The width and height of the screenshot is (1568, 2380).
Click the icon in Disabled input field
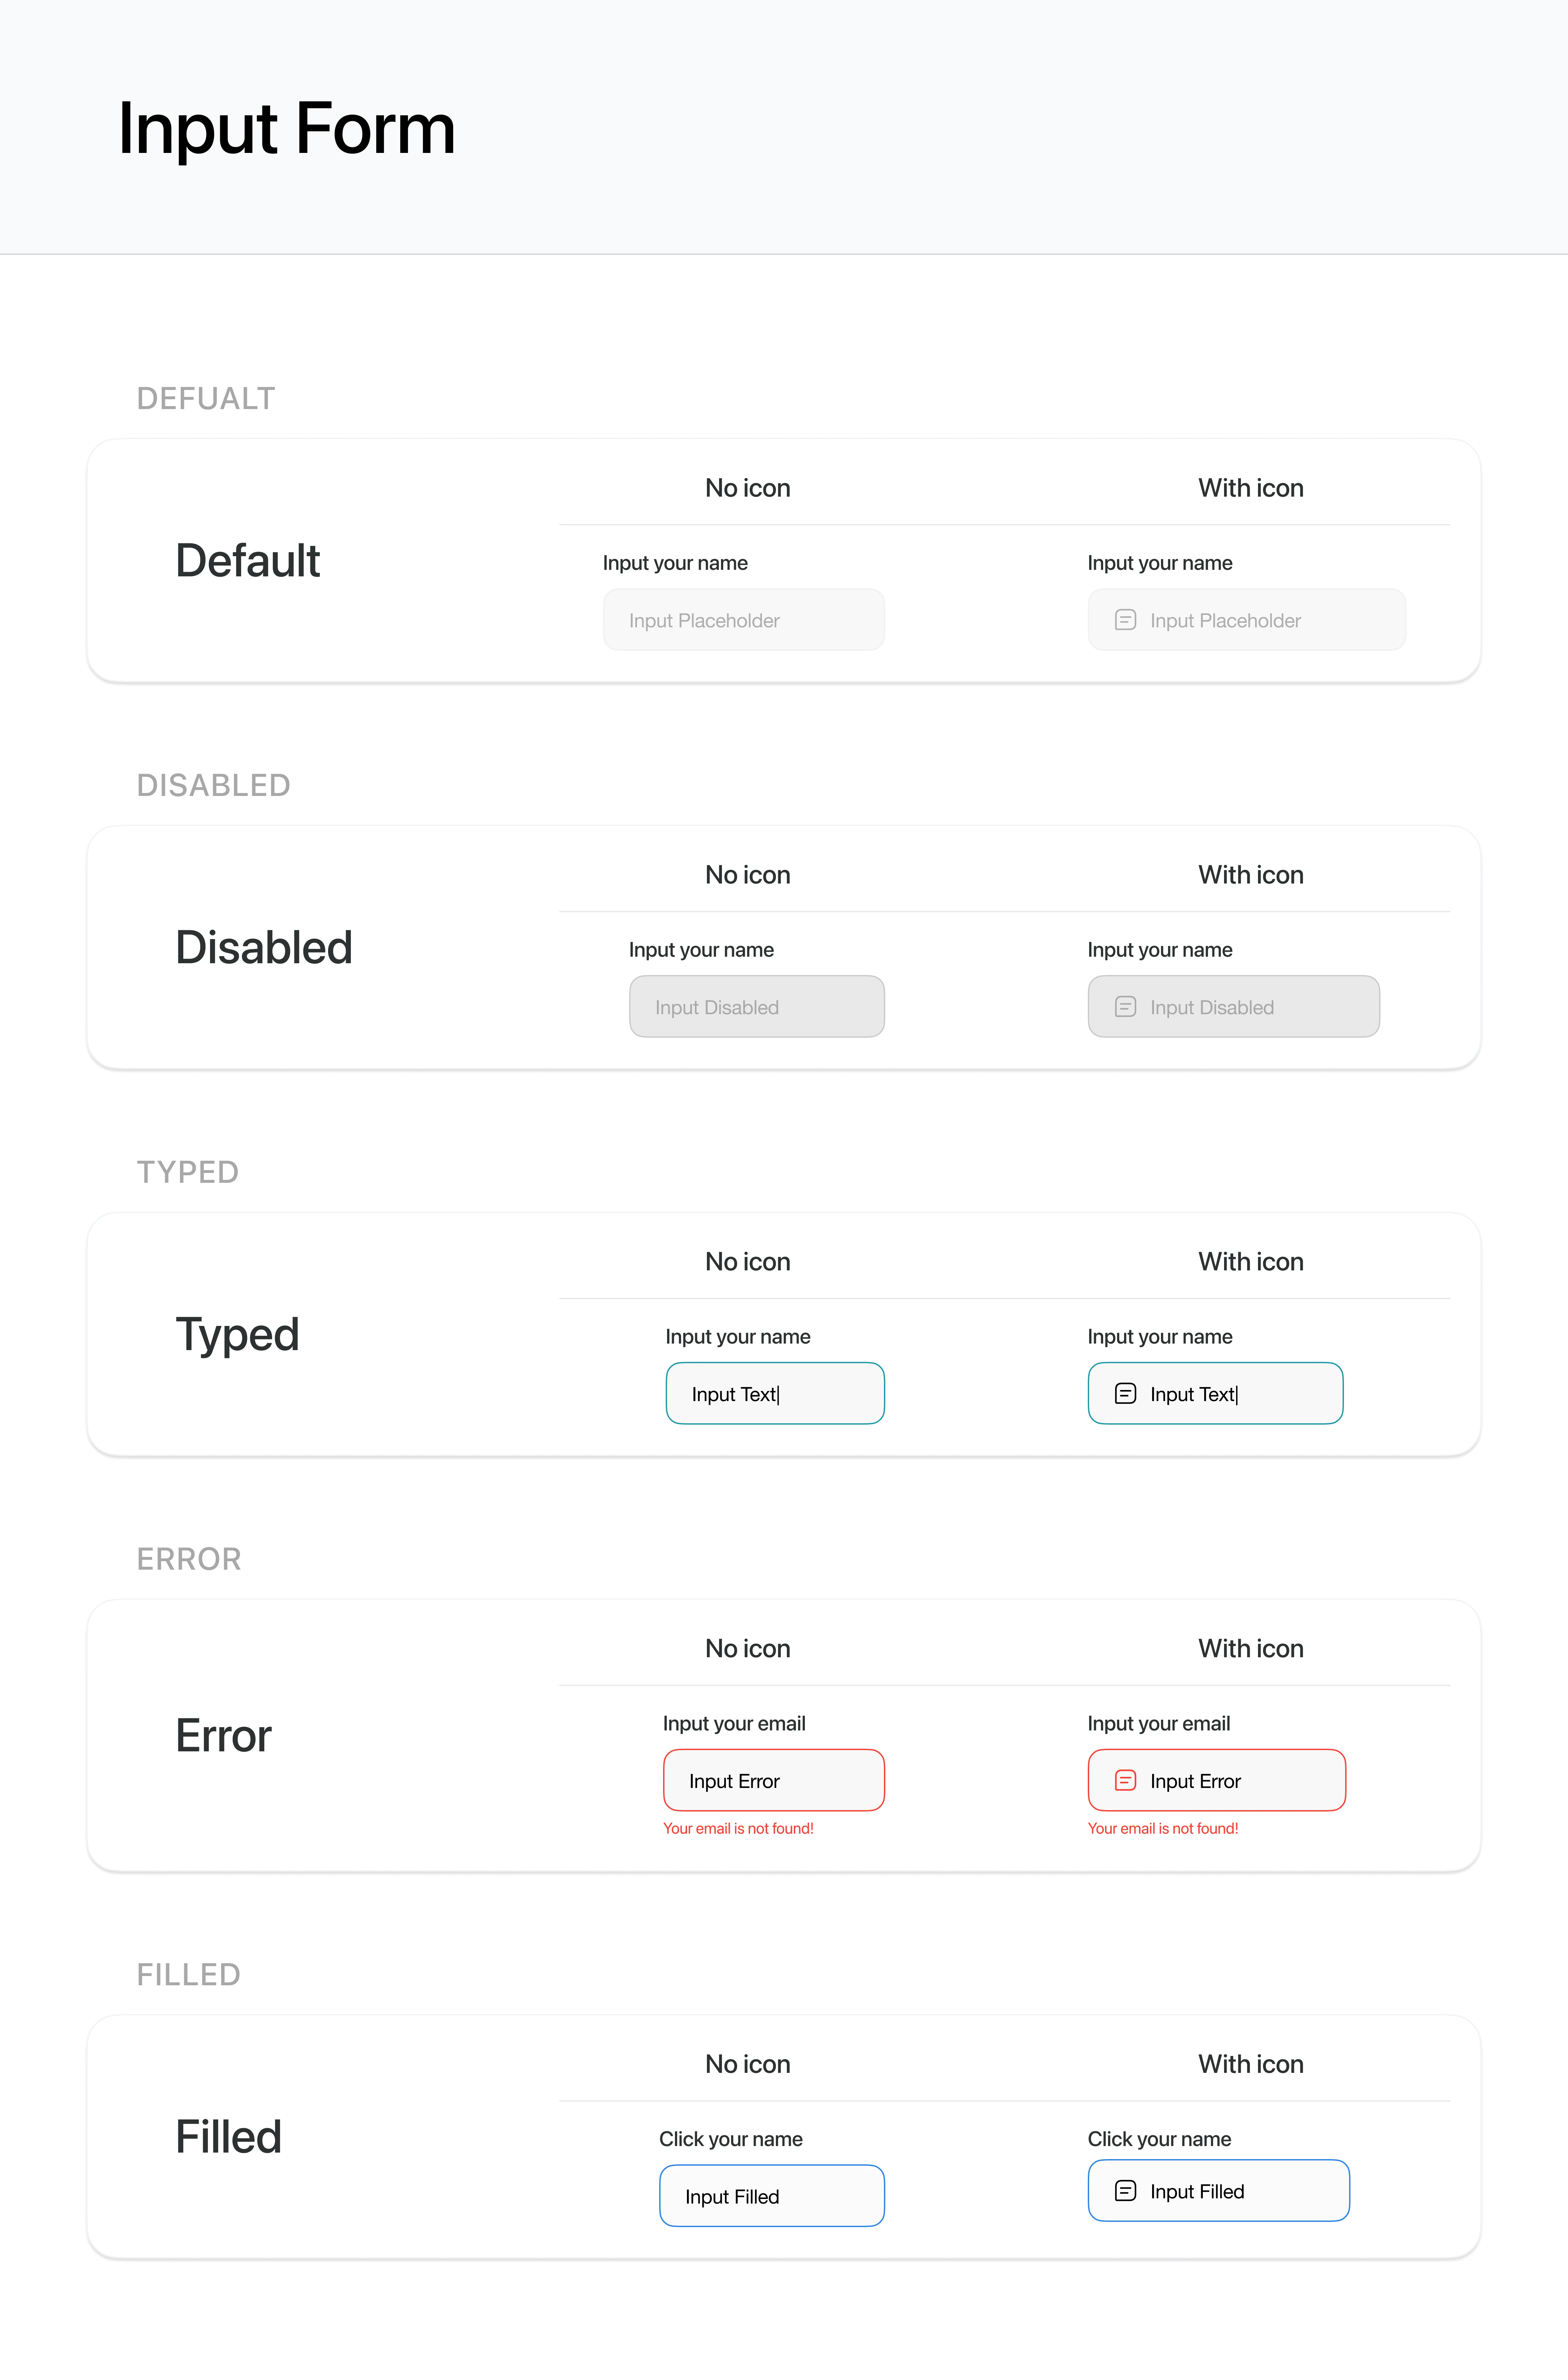pos(1125,1007)
